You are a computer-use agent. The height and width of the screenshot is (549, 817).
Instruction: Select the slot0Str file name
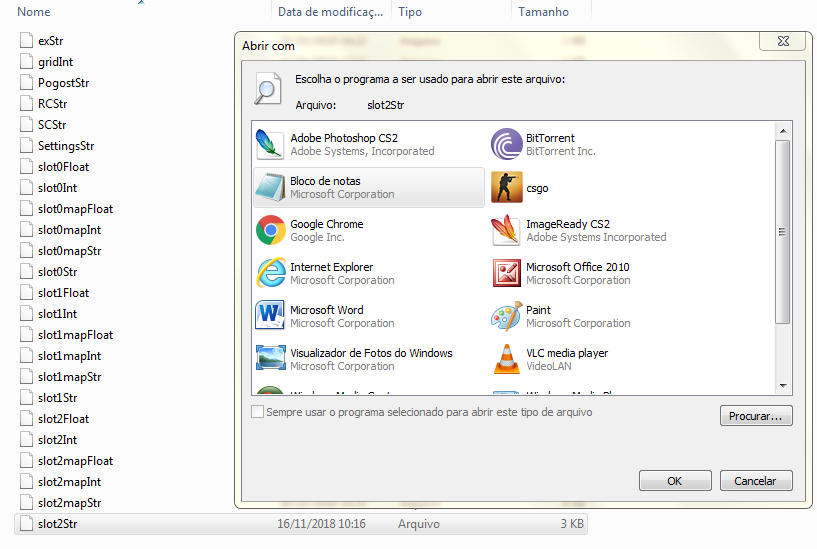click(57, 271)
